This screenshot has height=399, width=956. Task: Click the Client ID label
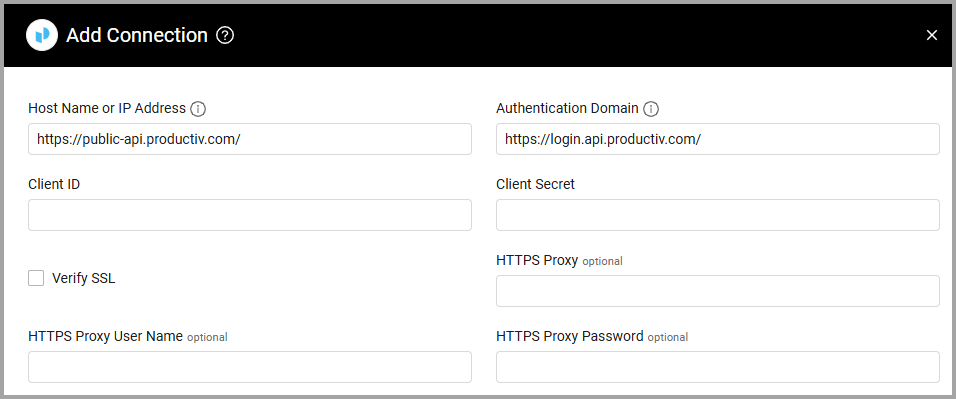pyautogui.click(x=54, y=184)
